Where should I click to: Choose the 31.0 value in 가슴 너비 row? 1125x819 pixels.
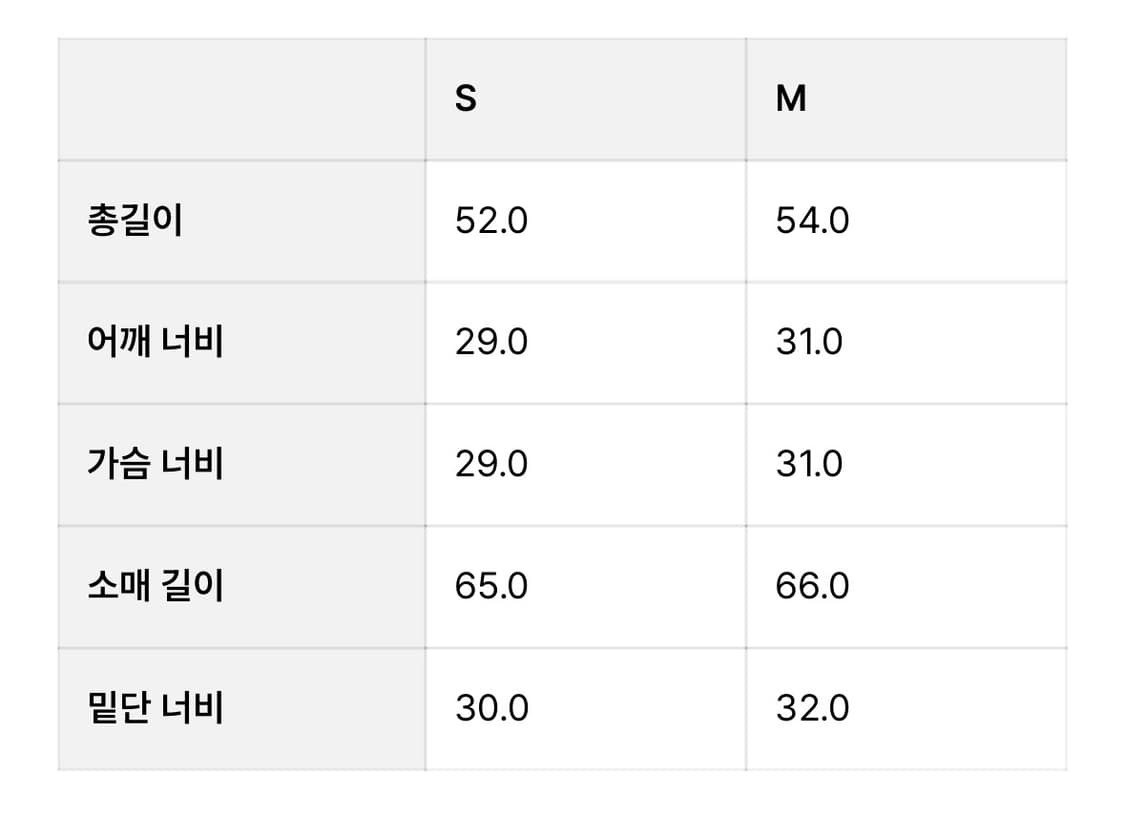point(809,464)
